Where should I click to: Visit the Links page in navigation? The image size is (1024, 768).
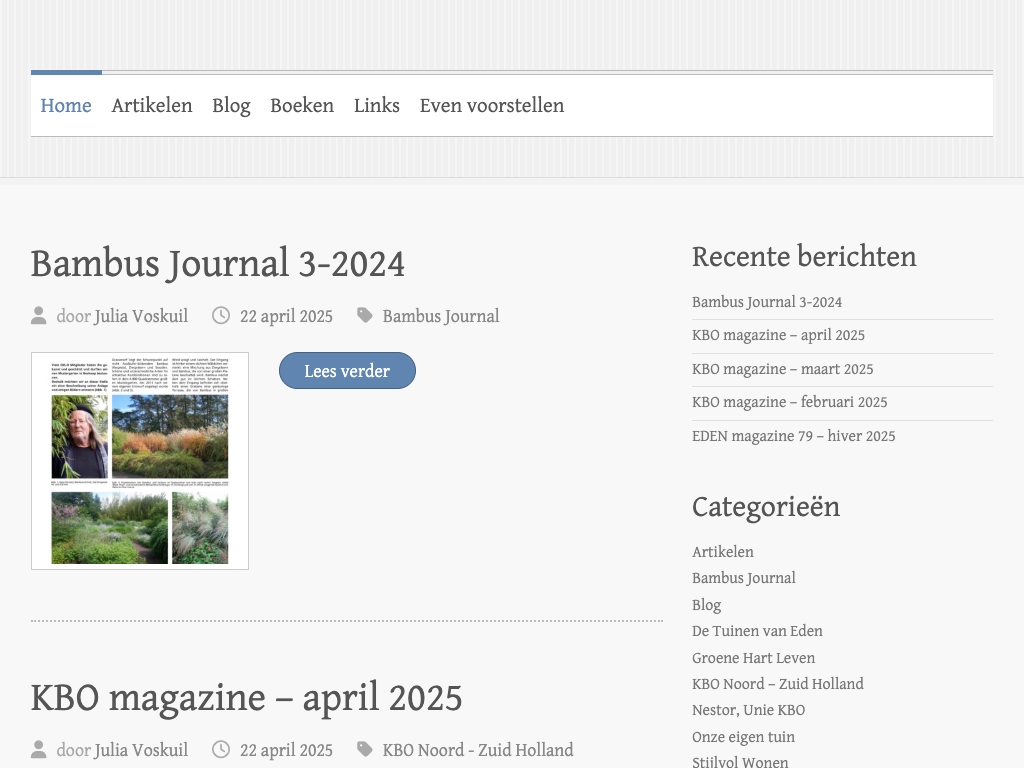377,106
